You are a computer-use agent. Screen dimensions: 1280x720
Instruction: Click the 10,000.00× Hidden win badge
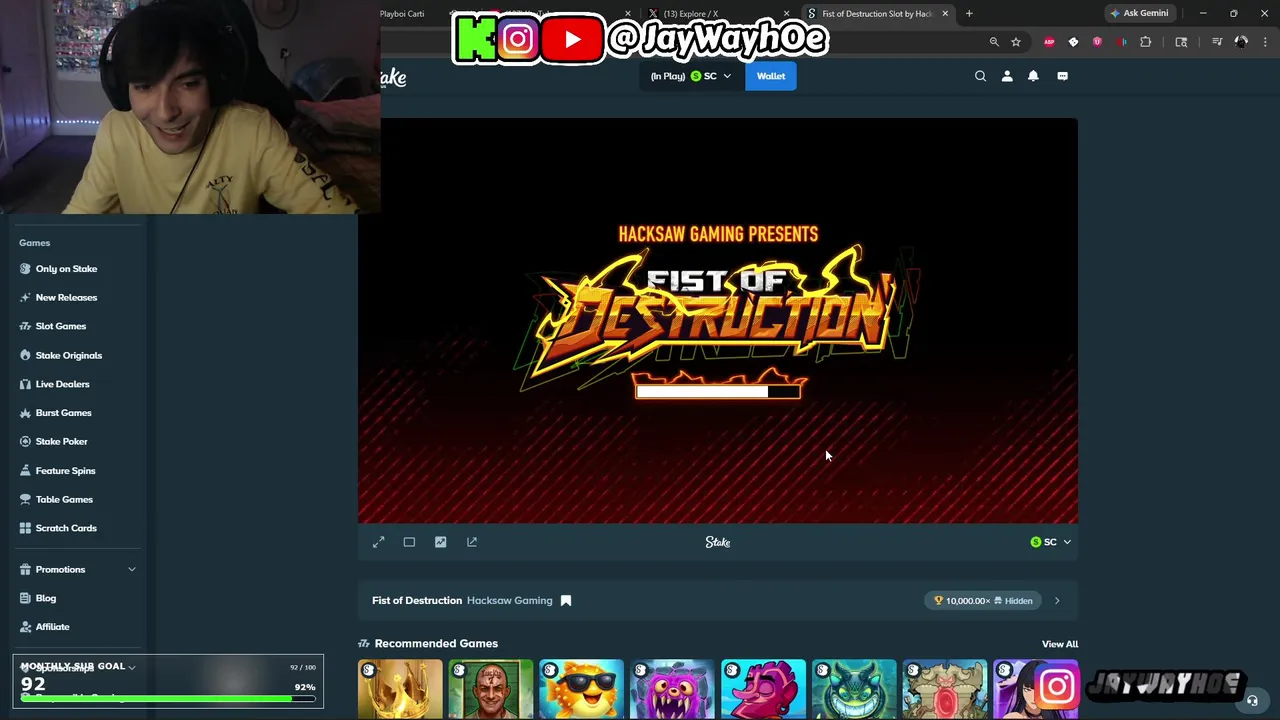984,601
